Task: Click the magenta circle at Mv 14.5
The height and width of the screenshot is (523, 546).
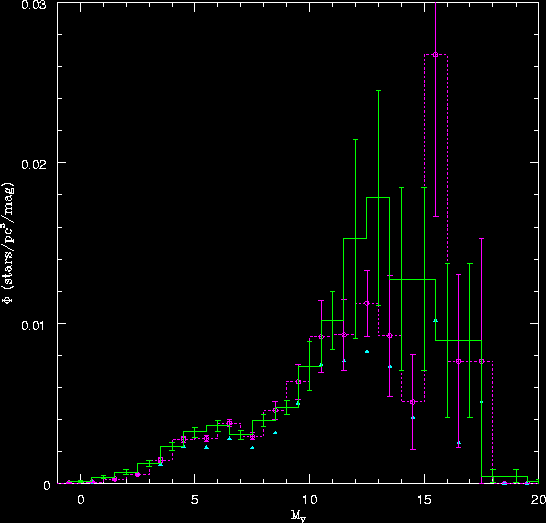Action: click(x=413, y=402)
